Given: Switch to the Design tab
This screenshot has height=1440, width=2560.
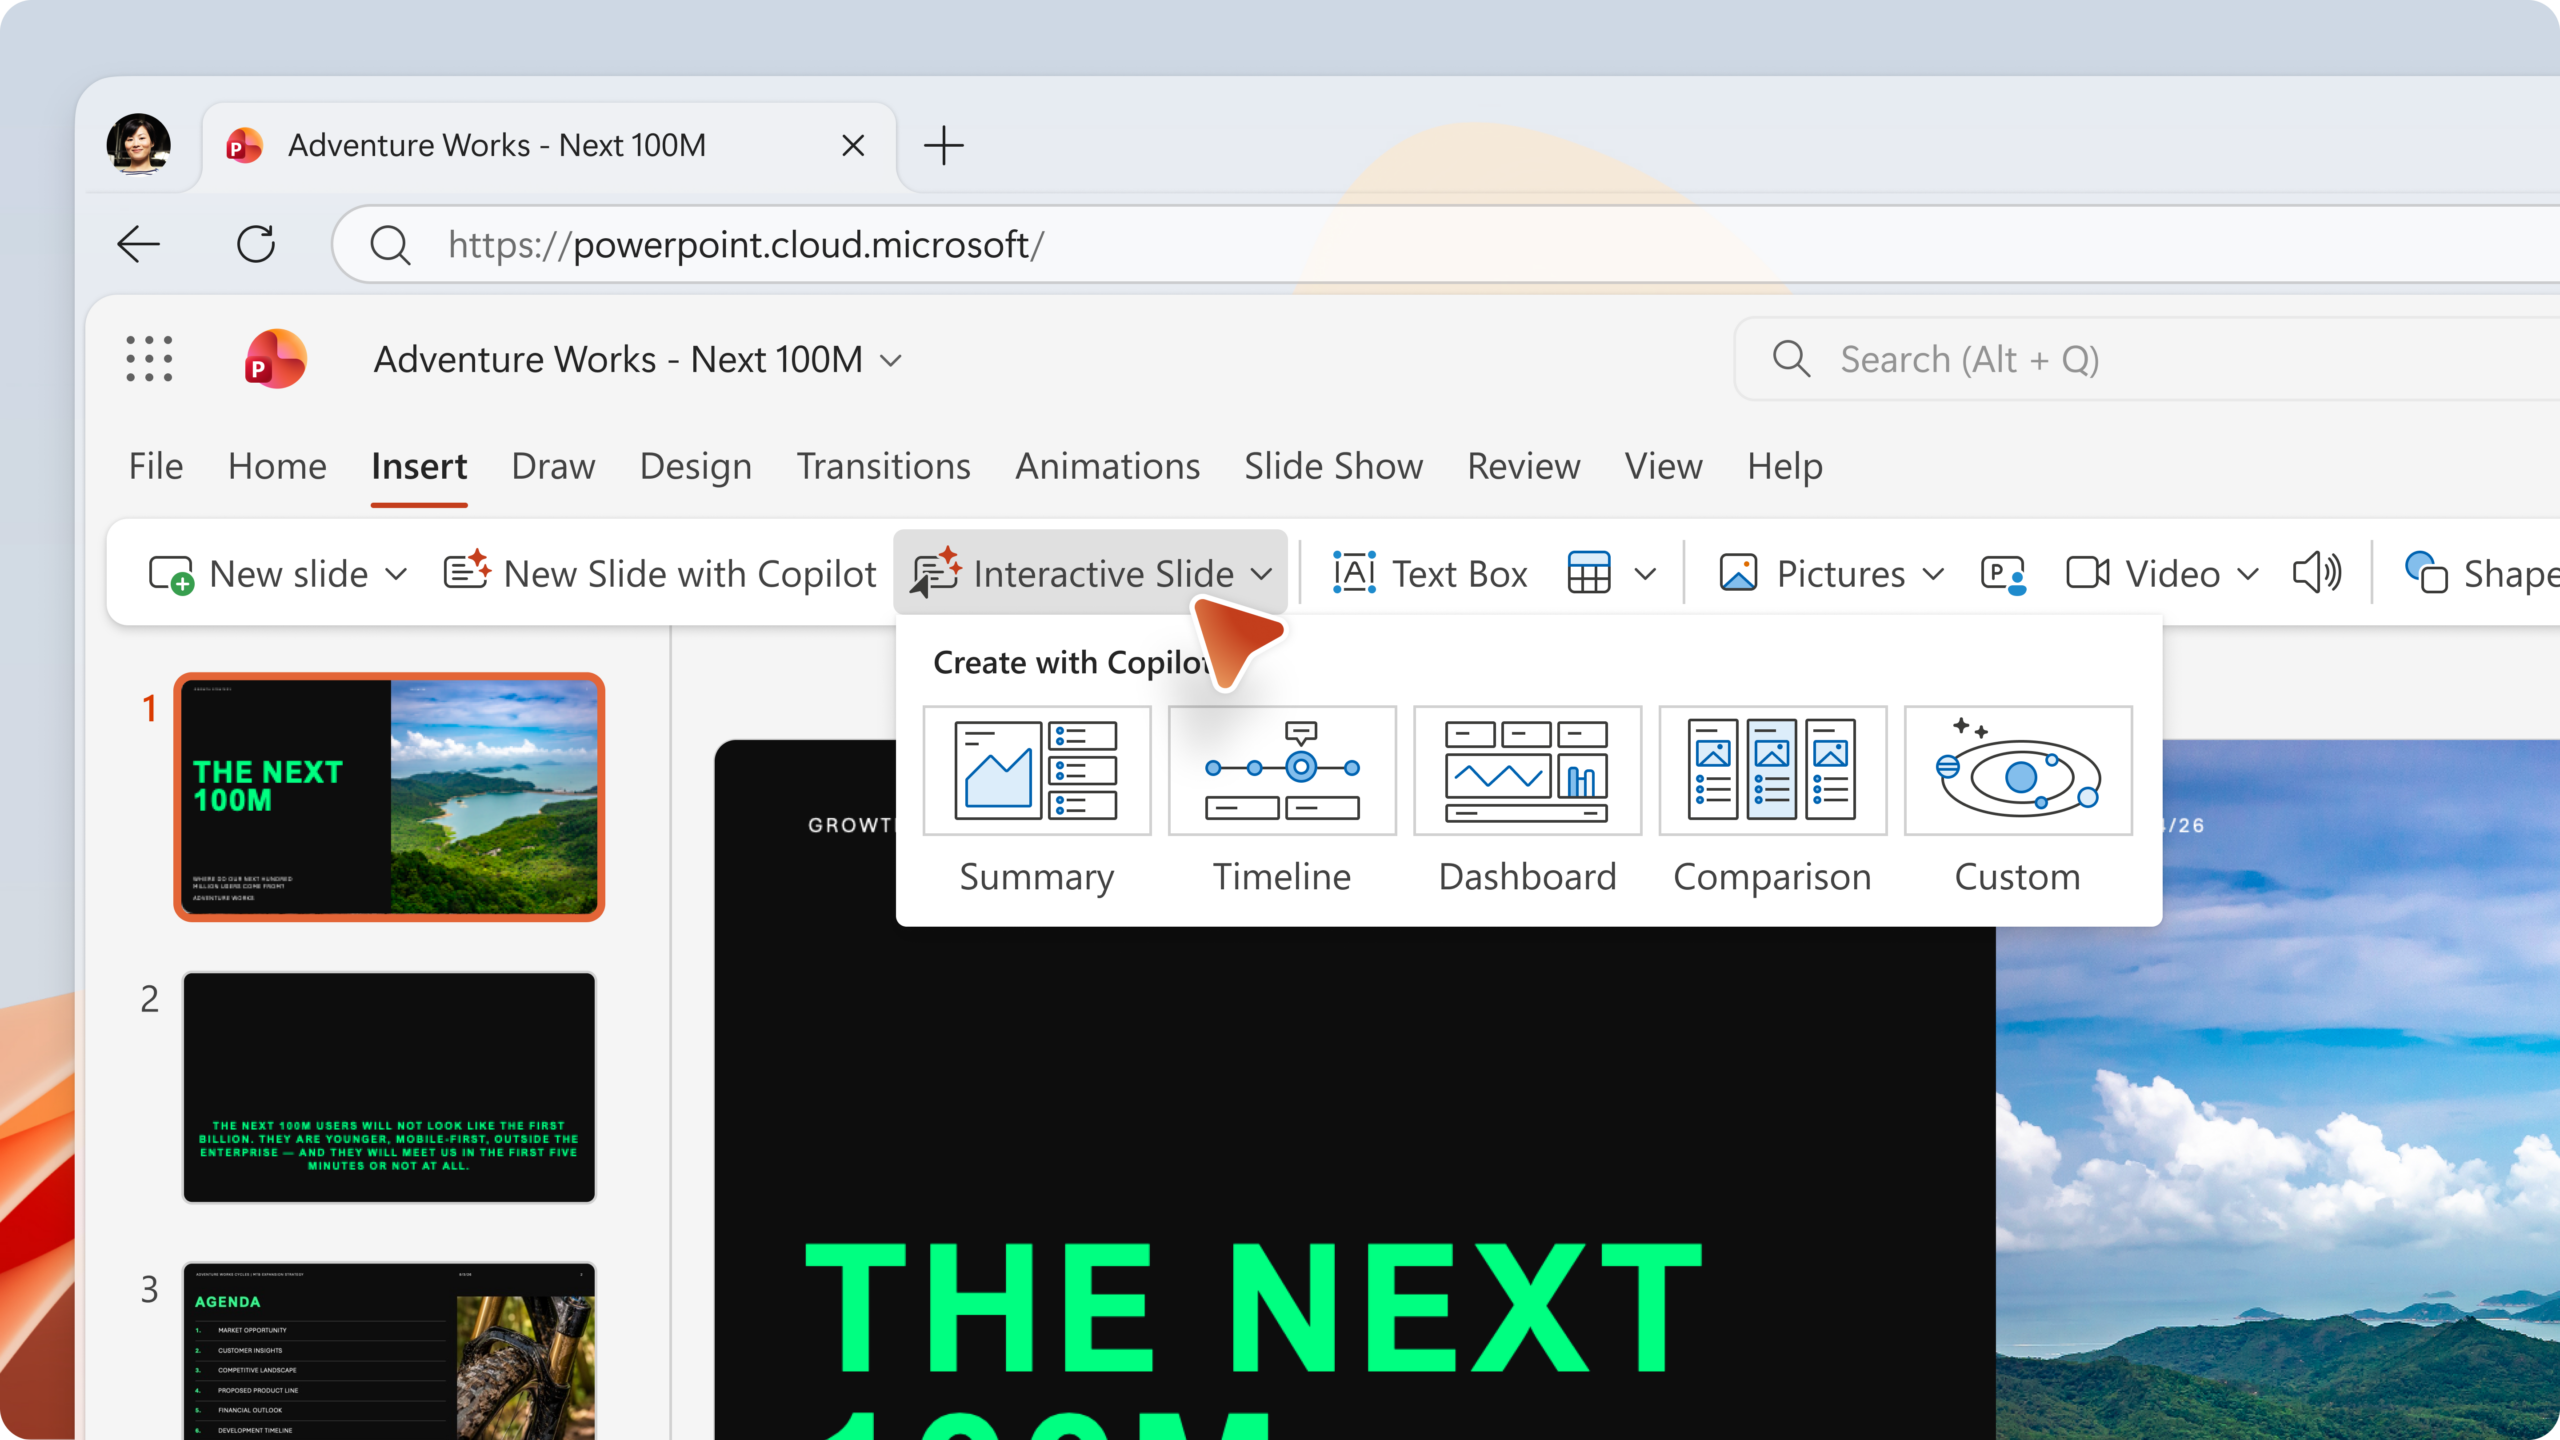Looking at the screenshot, I should 695,466.
